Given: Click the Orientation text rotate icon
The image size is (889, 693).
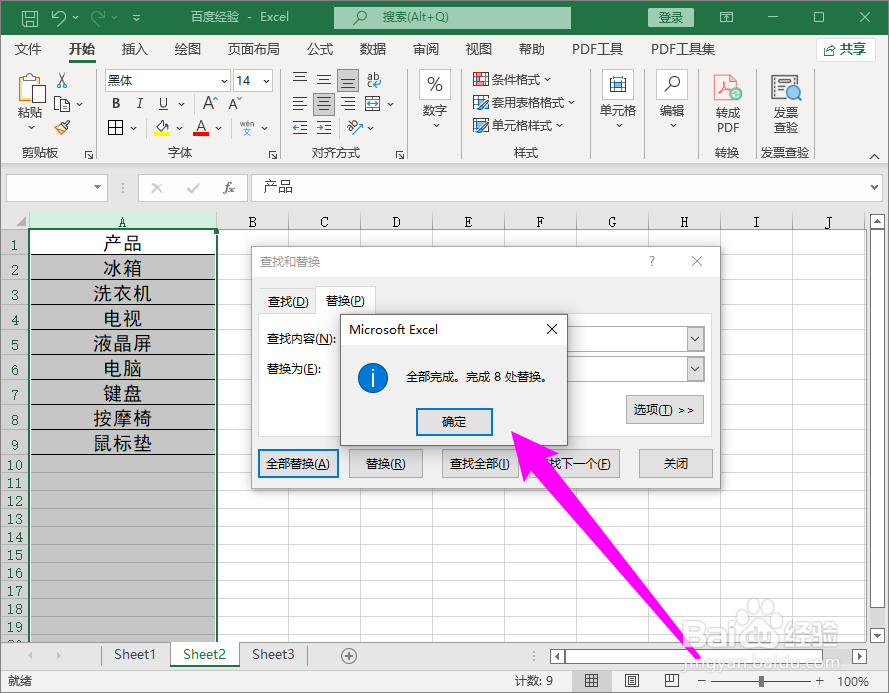Looking at the screenshot, I should tap(355, 128).
